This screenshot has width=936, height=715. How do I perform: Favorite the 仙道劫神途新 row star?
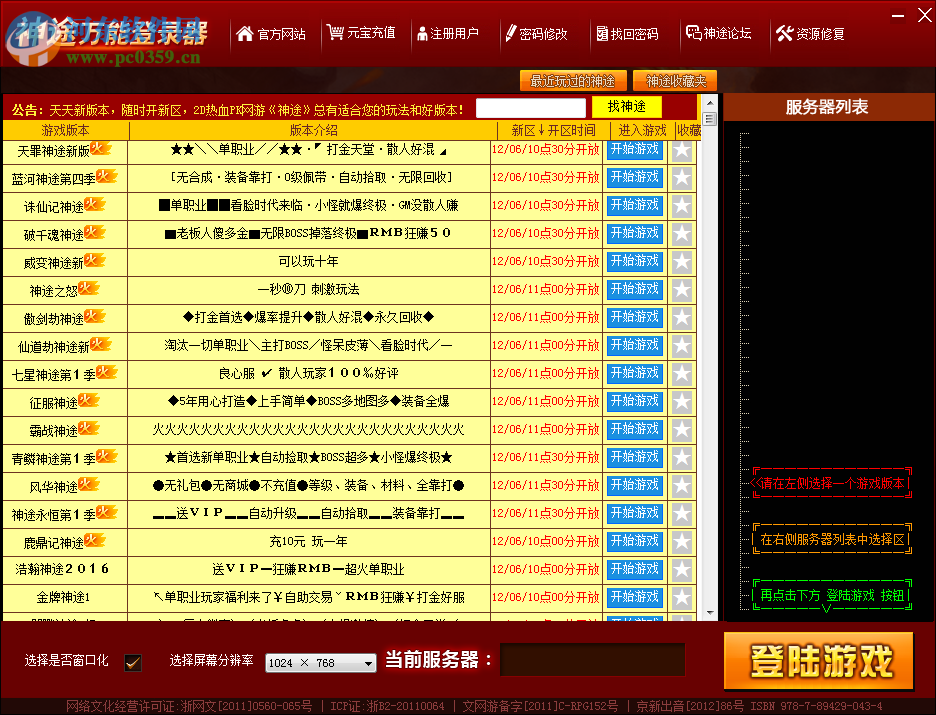[682, 347]
